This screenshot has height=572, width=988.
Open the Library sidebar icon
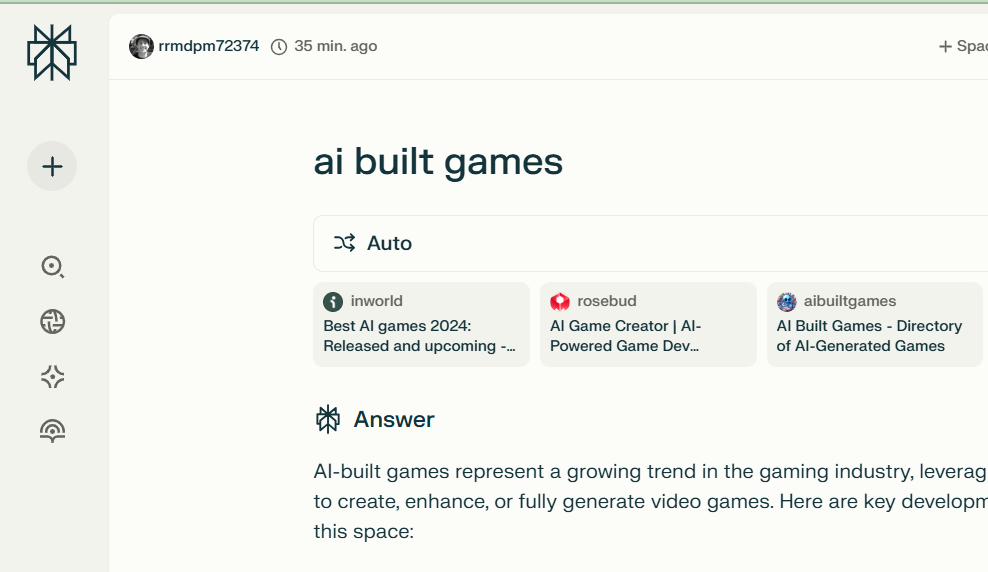tap(52, 431)
